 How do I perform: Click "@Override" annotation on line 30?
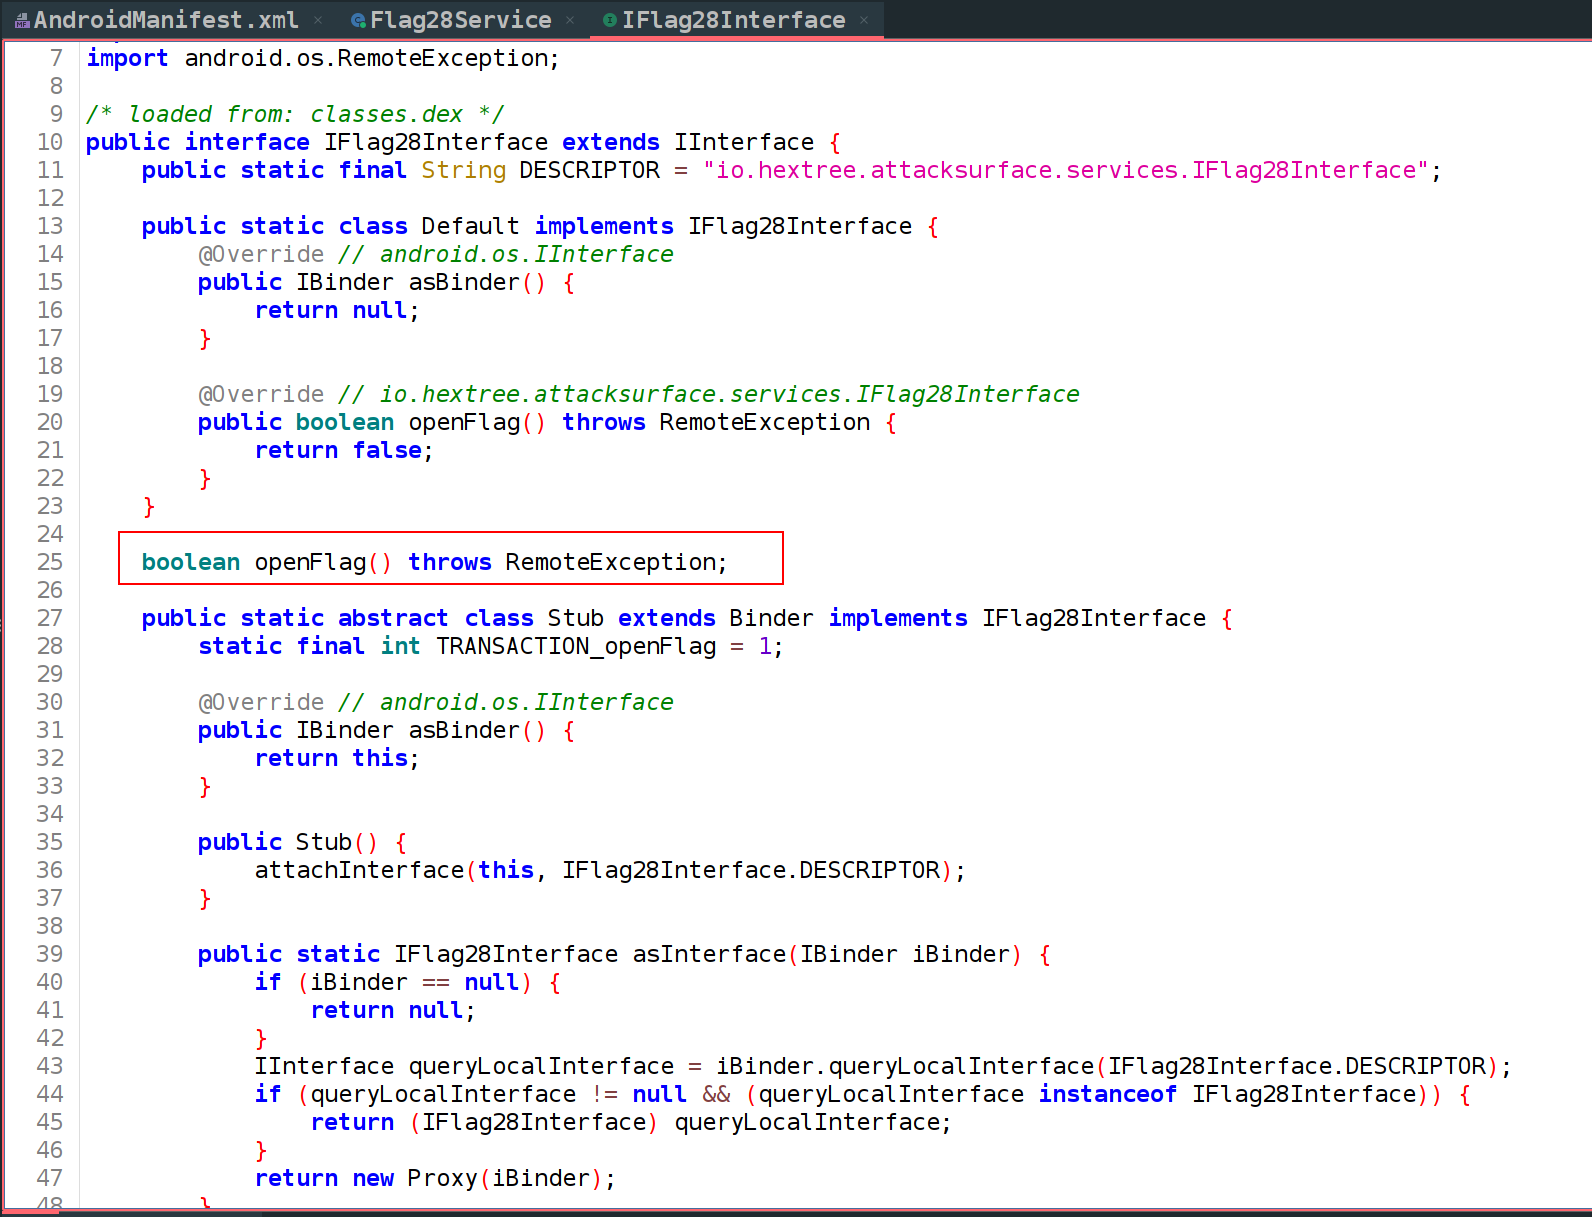click(261, 702)
